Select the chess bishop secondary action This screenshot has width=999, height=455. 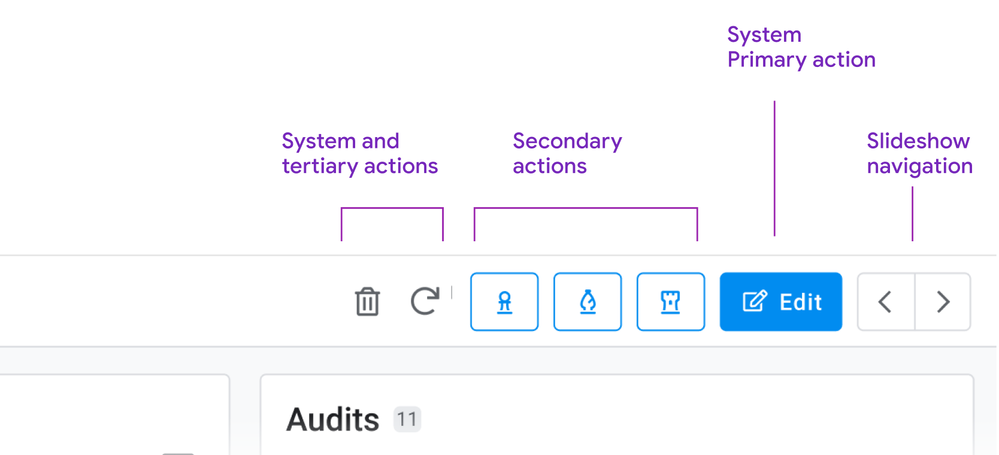click(x=587, y=302)
